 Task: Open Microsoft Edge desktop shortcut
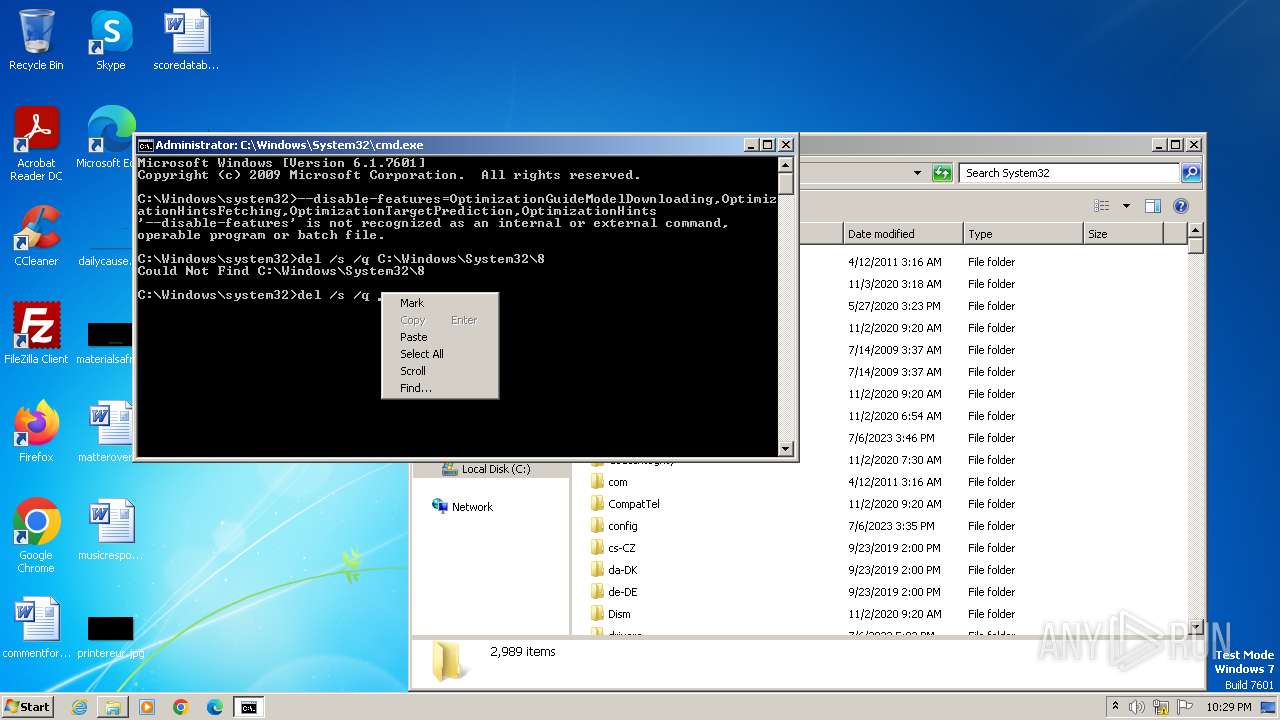(110, 138)
